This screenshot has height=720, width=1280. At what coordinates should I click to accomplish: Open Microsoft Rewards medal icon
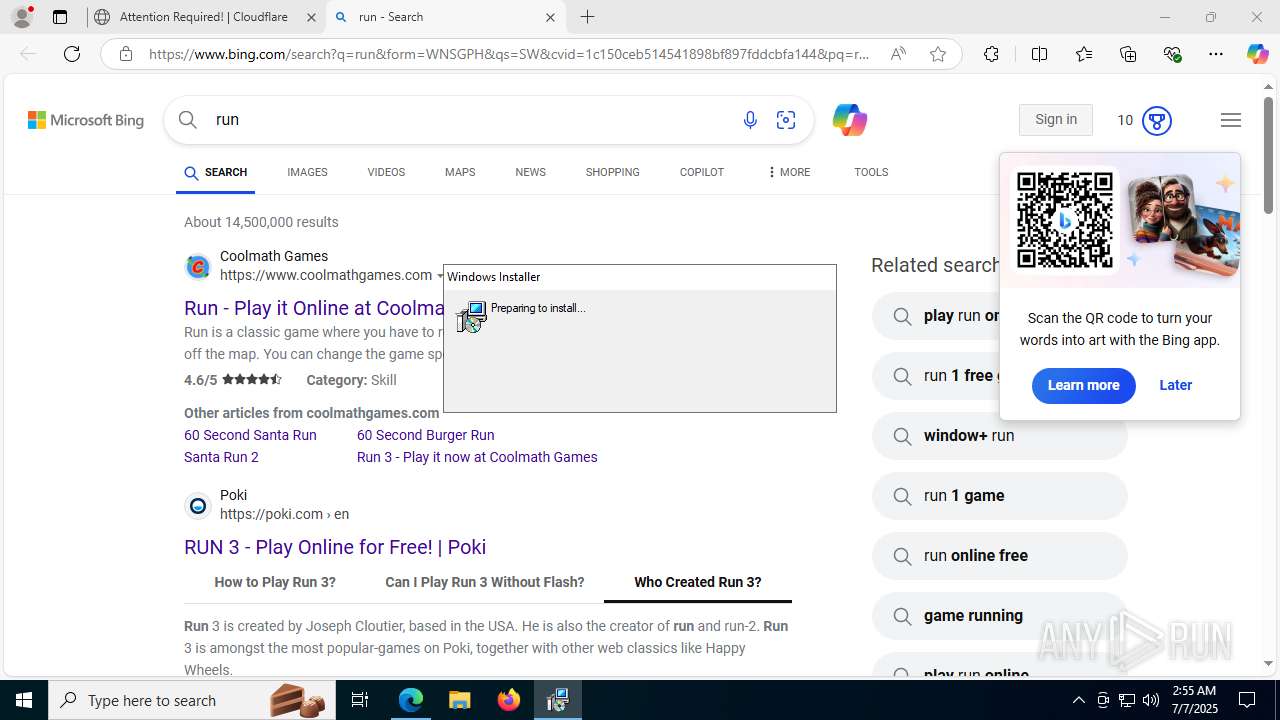point(1157,120)
